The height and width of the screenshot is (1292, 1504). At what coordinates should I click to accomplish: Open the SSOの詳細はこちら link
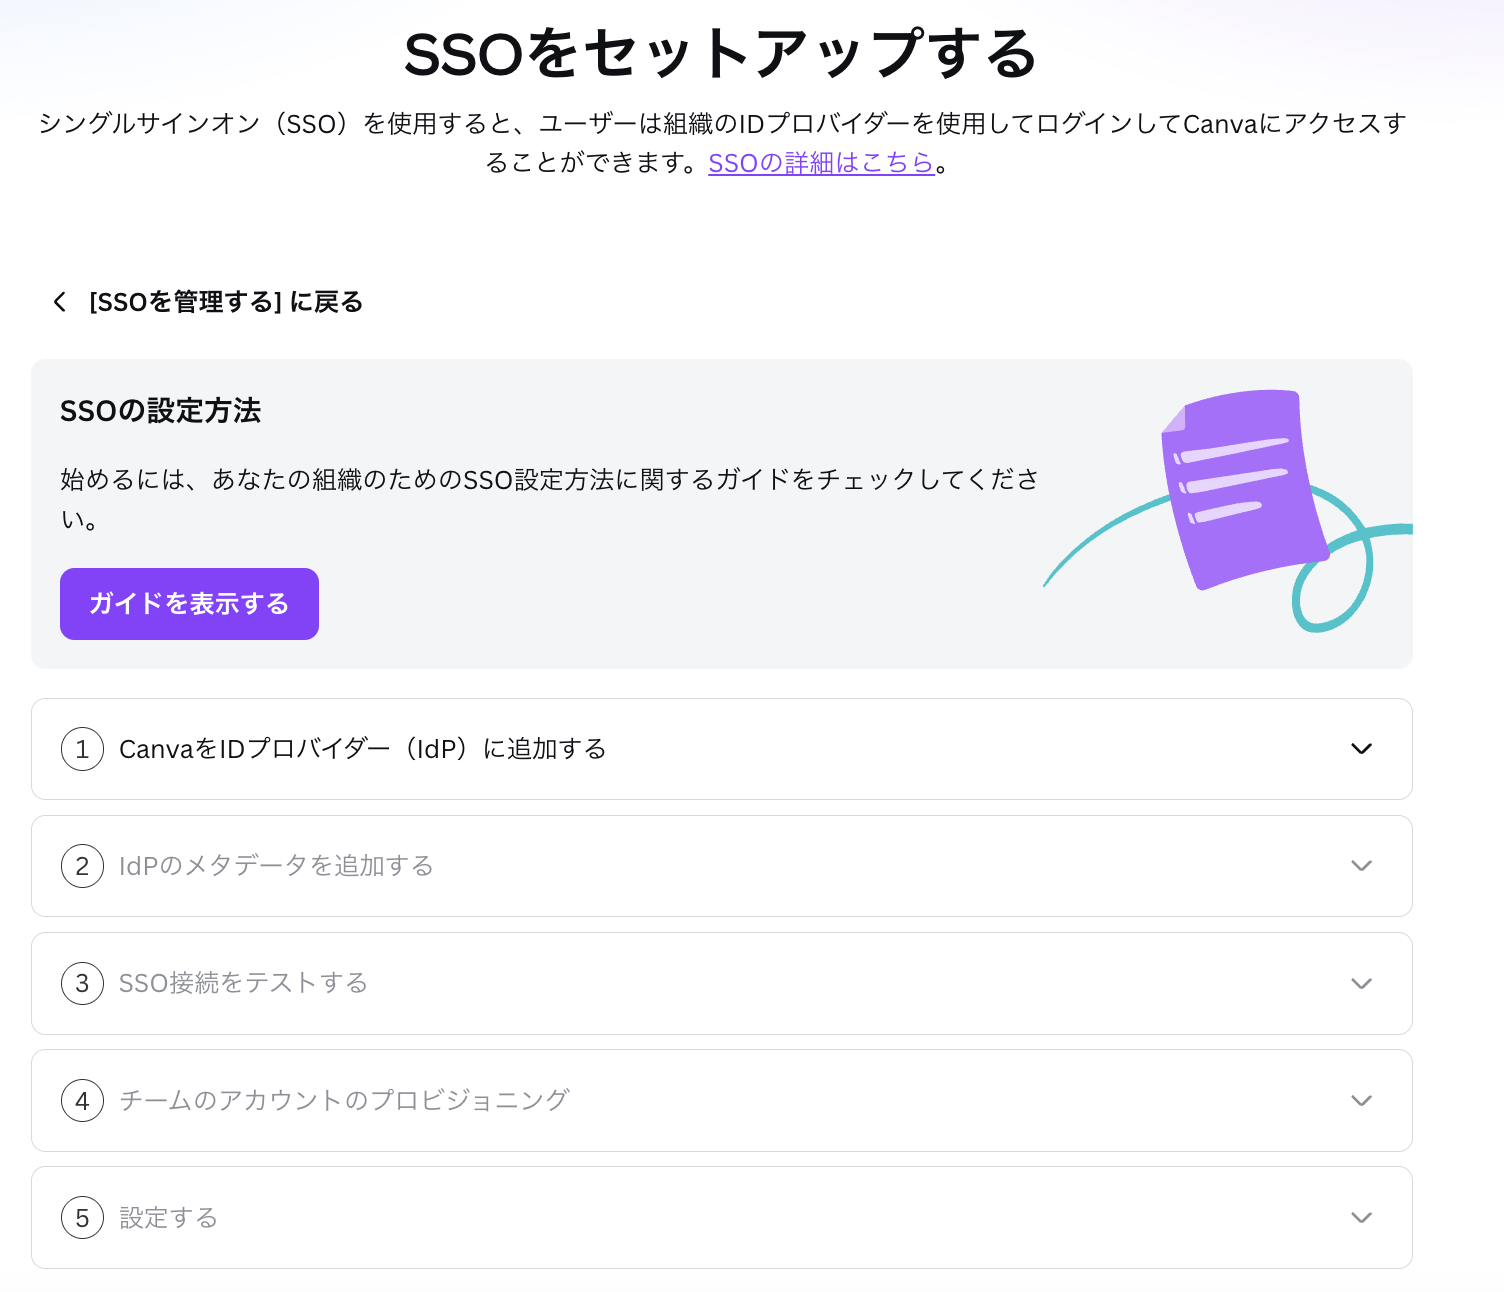pyautogui.click(x=820, y=163)
